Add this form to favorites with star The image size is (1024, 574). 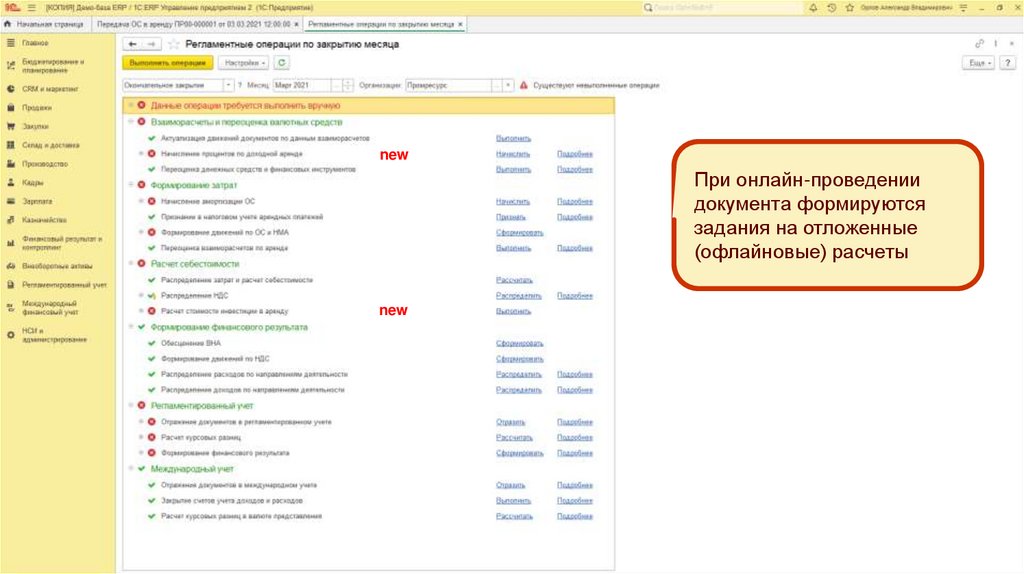tap(174, 44)
